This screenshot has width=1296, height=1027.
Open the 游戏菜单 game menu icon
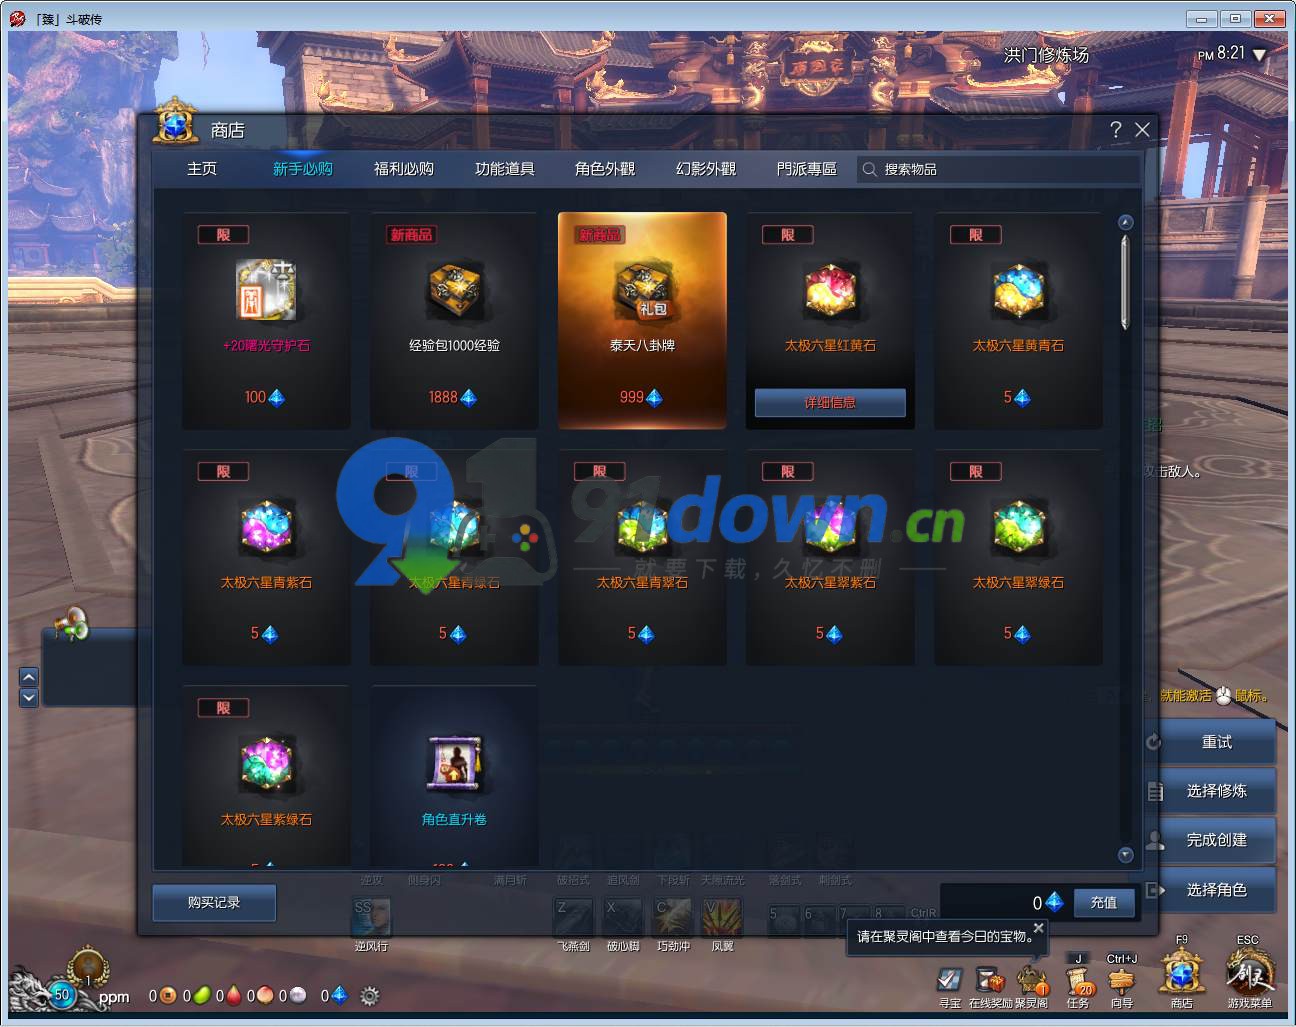point(1249,972)
